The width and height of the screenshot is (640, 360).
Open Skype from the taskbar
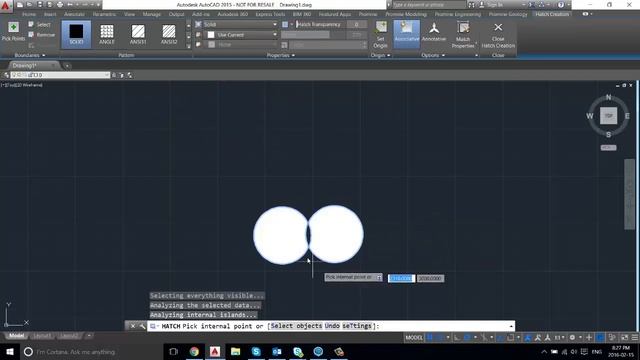[256, 351]
